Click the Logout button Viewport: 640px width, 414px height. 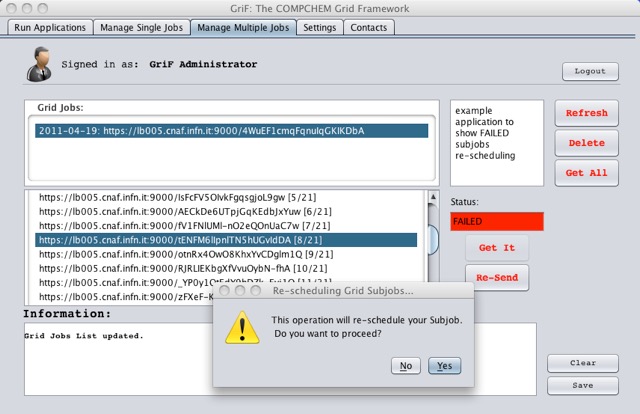point(590,71)
